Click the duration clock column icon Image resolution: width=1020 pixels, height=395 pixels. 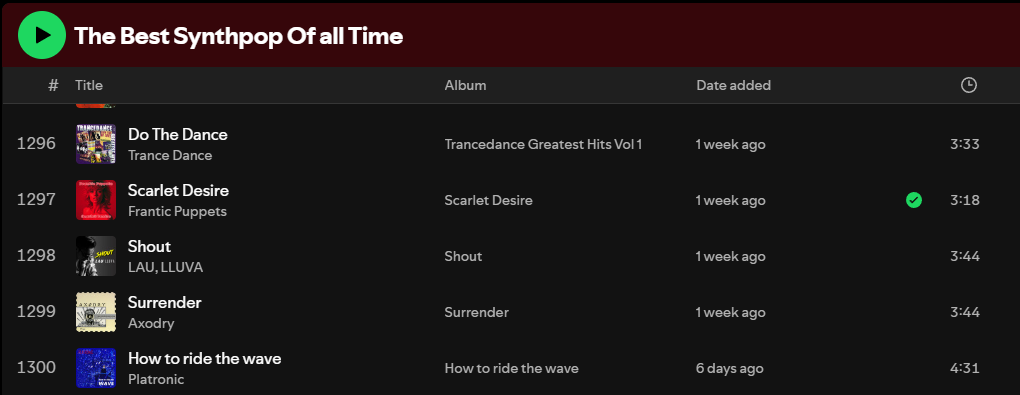pos(969,85)
